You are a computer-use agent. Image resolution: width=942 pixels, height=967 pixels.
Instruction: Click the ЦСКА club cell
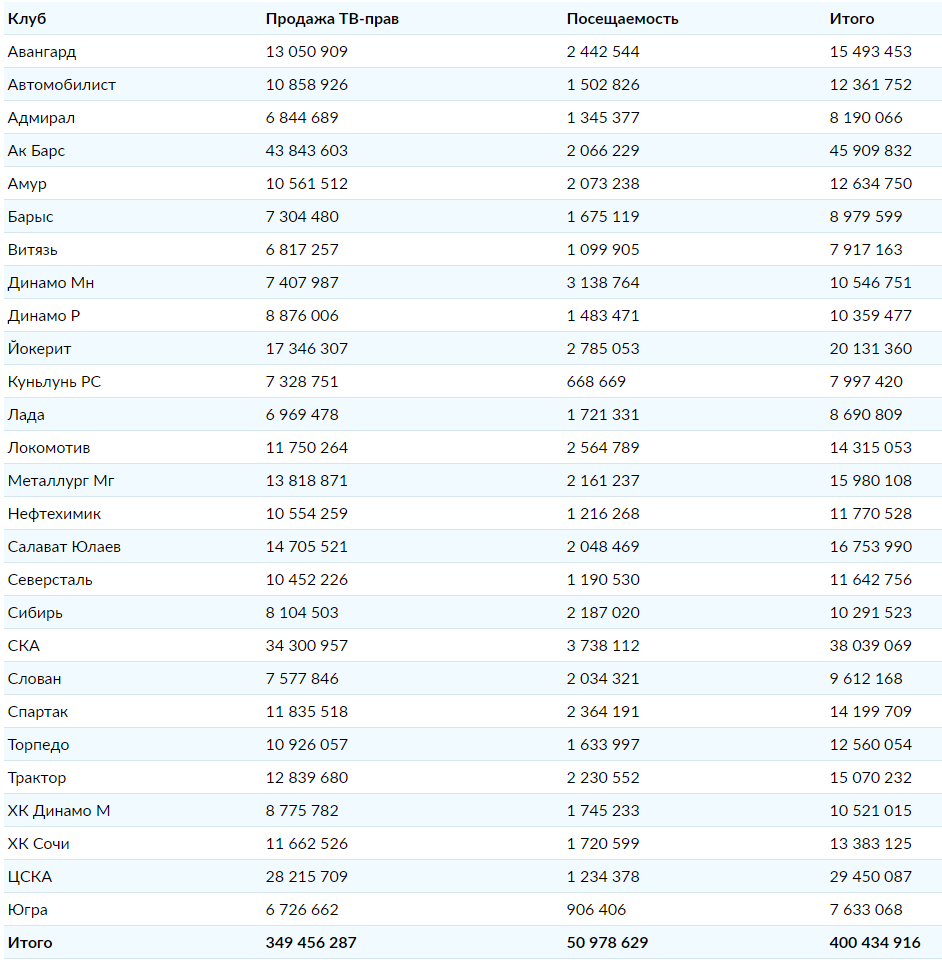30,877
